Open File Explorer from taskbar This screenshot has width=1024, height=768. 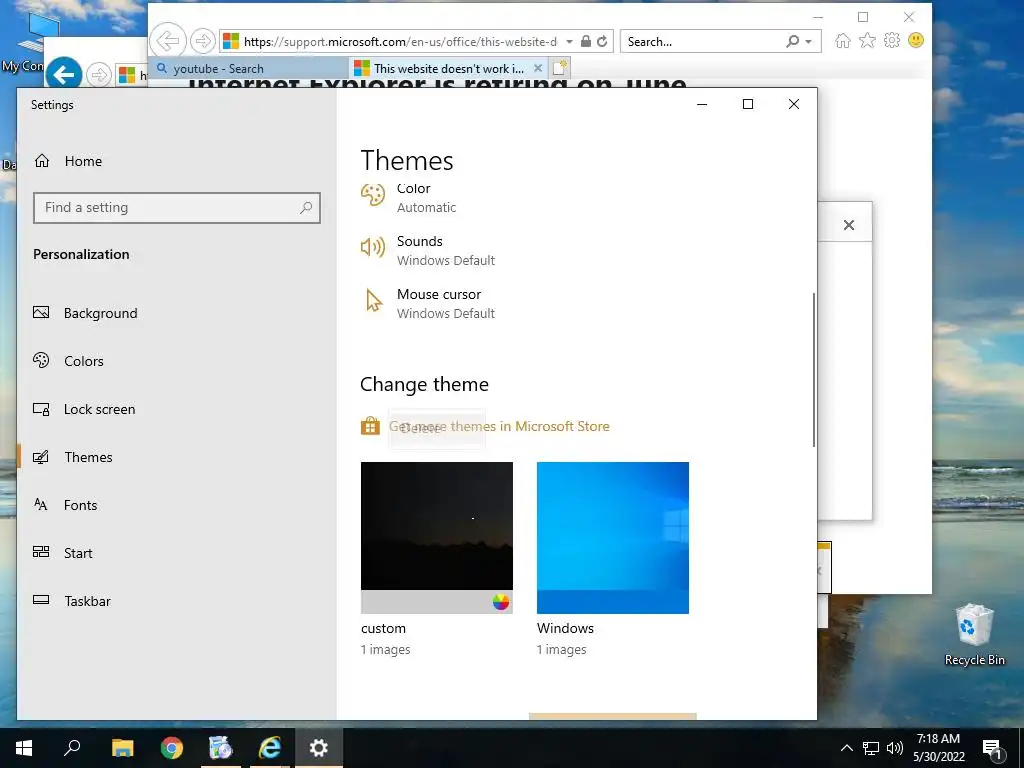pos(122,748)
